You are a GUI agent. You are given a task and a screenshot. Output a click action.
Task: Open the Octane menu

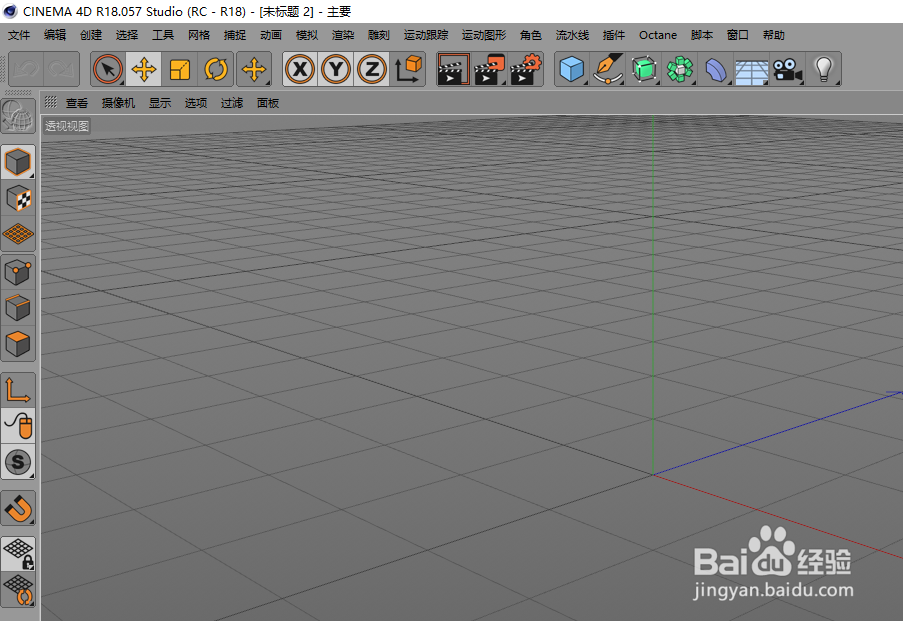658,35
